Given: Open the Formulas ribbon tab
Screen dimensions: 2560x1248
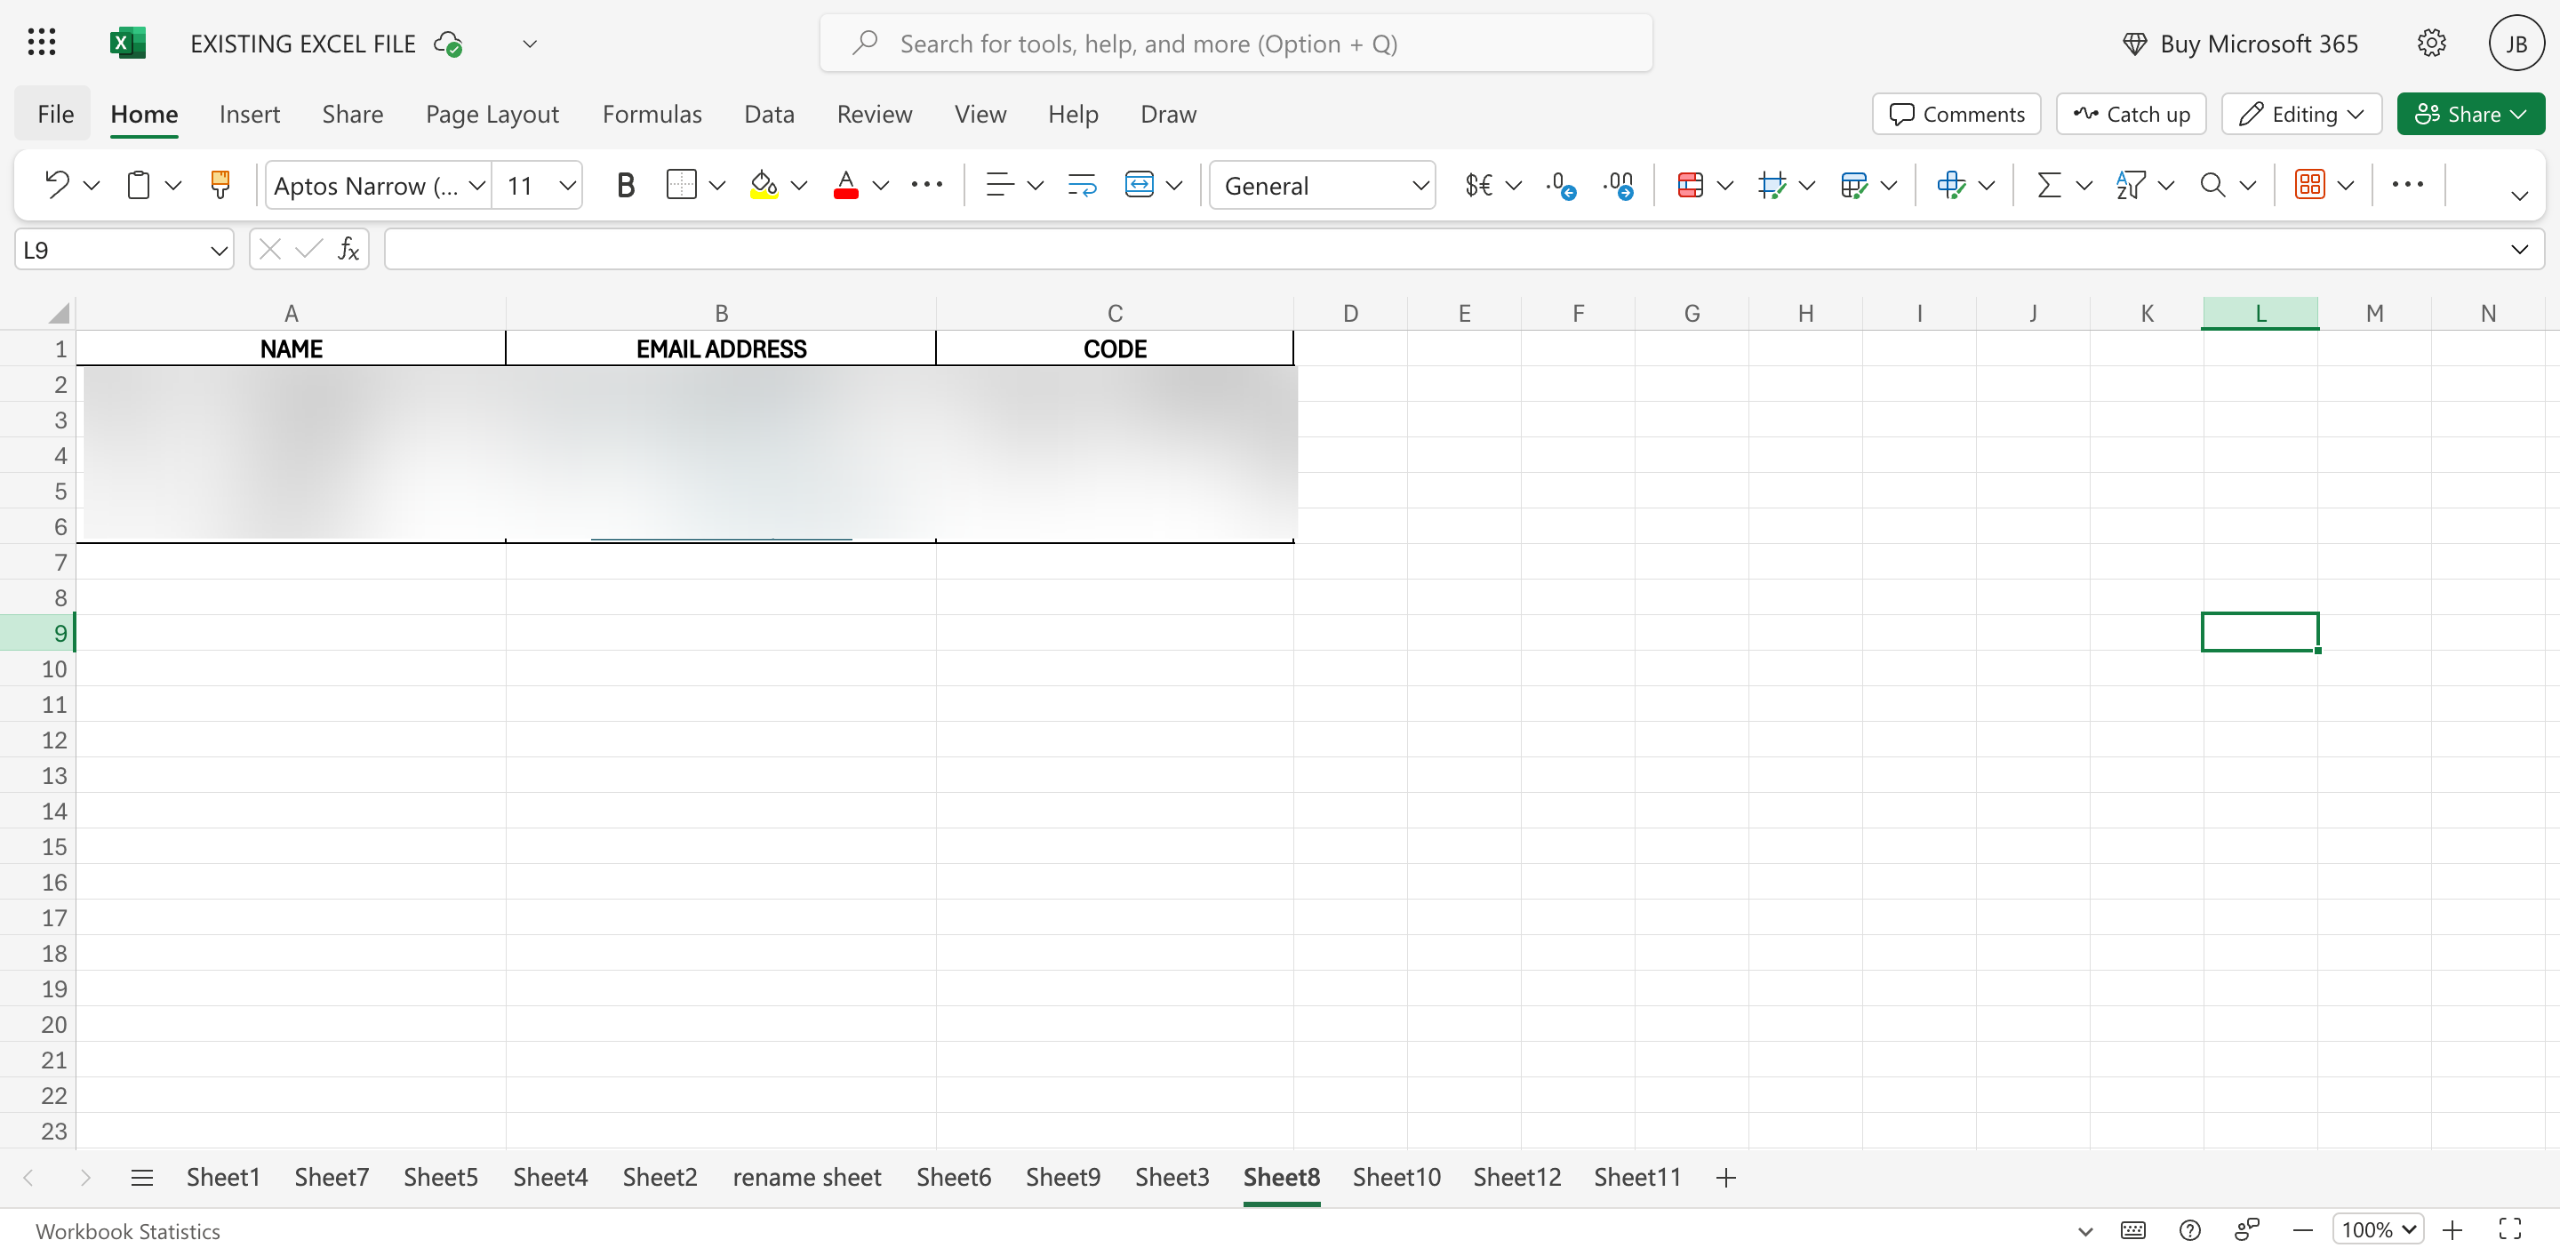Looking at the screenshot, I should click(652, 114).
